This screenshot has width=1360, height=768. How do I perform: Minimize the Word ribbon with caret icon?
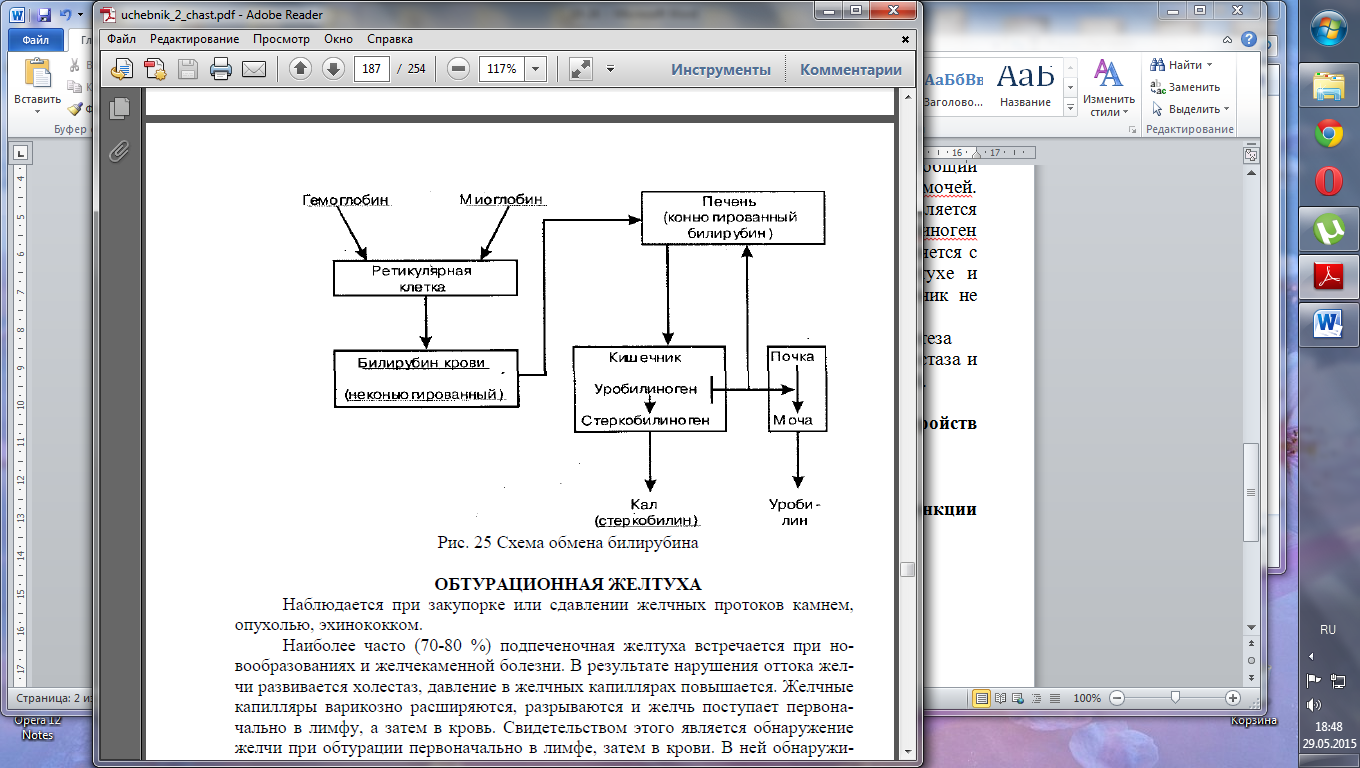[x=1229, y=40]
